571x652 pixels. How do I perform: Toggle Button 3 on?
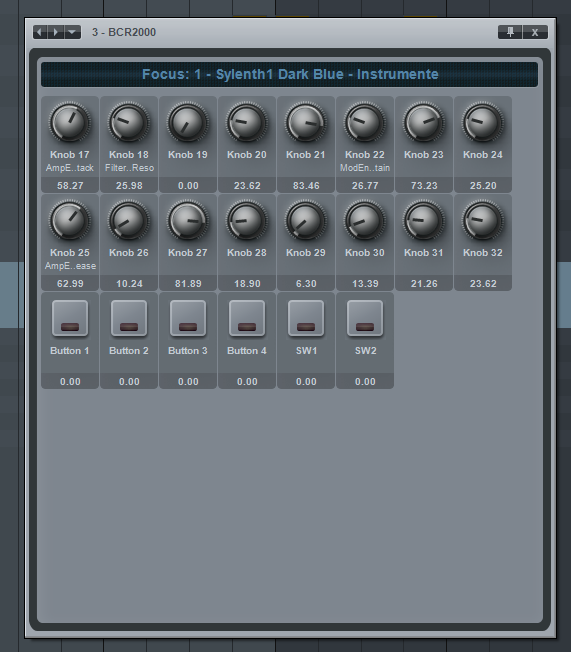click(188, 318)
